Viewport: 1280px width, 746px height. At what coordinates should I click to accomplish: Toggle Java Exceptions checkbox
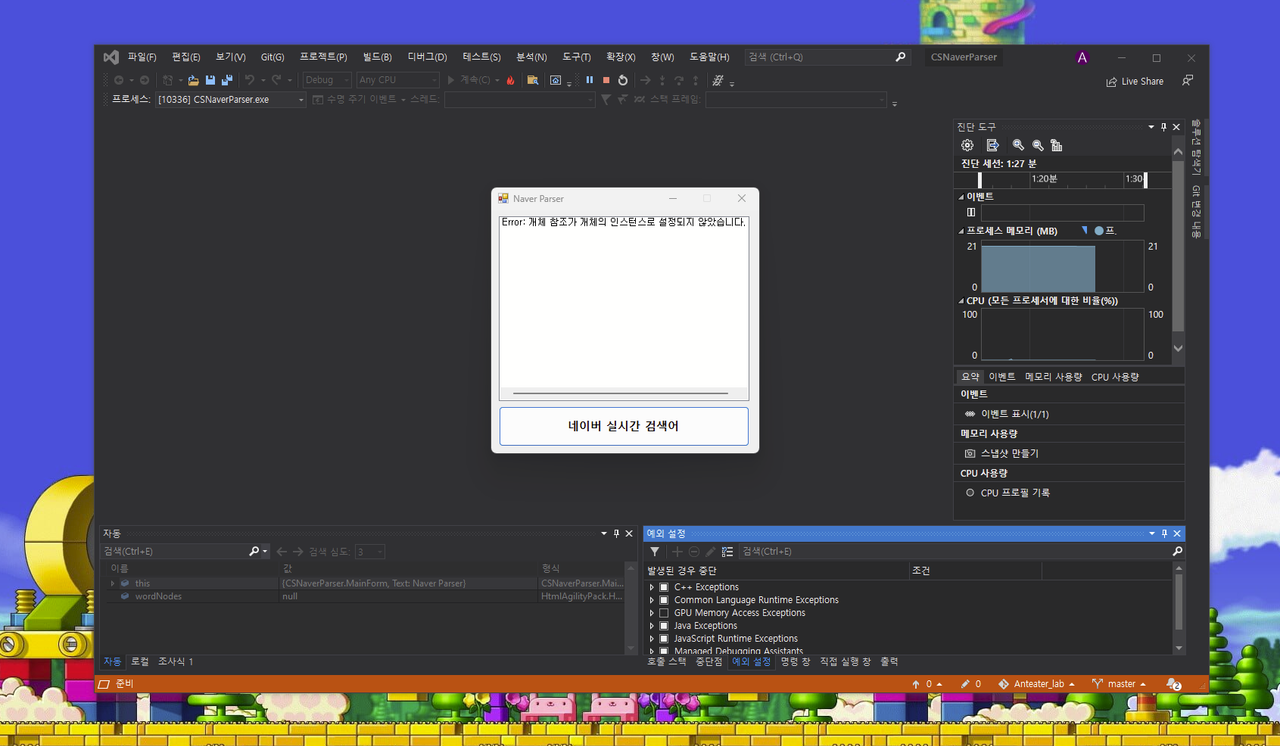(x=664, y=626)
